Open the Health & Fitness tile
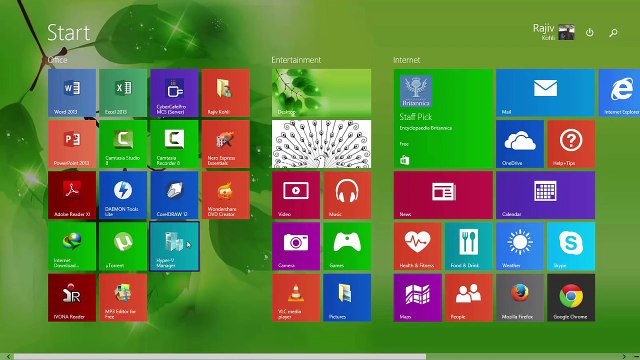 [x=418, y=247]
